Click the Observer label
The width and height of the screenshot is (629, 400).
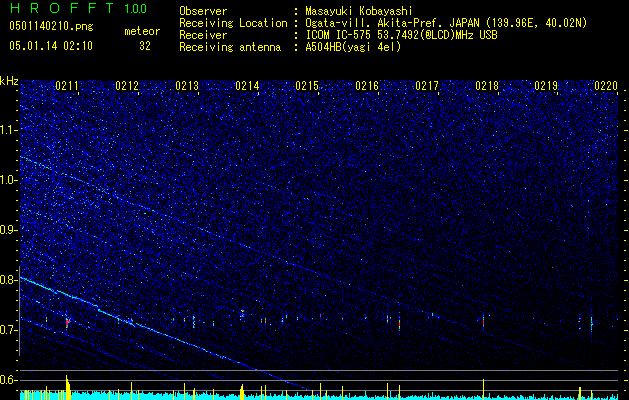click(x=203, y=11)
